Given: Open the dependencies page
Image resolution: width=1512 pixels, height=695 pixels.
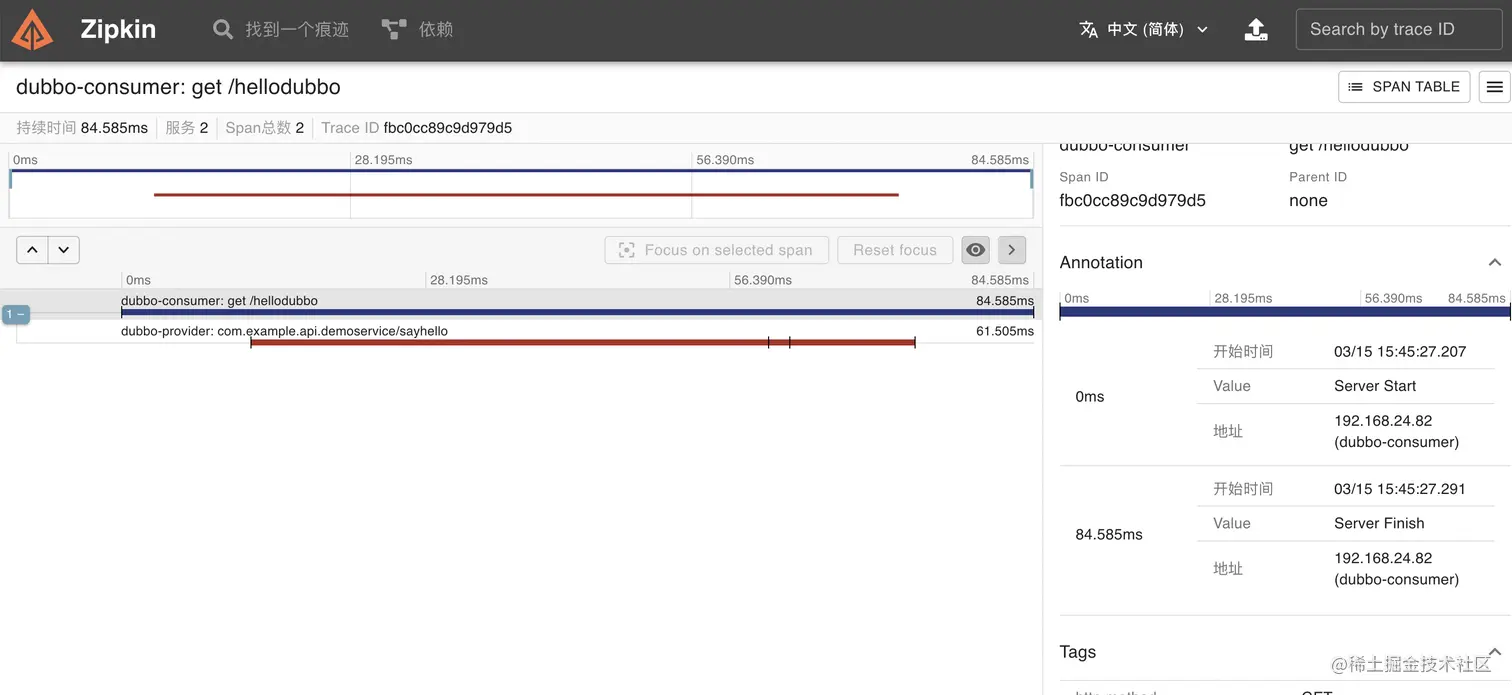Looking at the screenshot, I should point(417,30).
